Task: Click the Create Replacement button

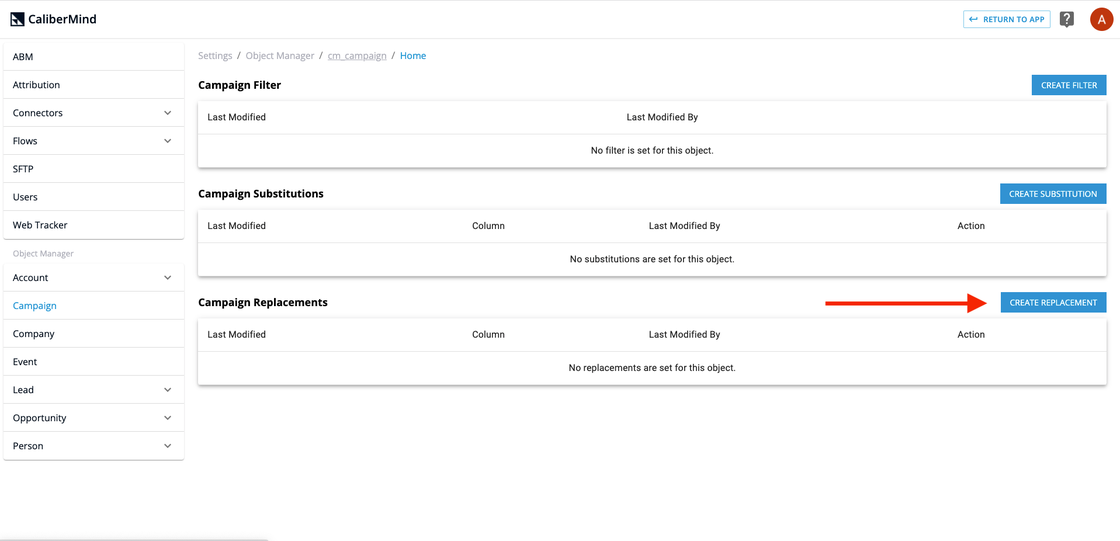Action: [x=1053, y=302]
